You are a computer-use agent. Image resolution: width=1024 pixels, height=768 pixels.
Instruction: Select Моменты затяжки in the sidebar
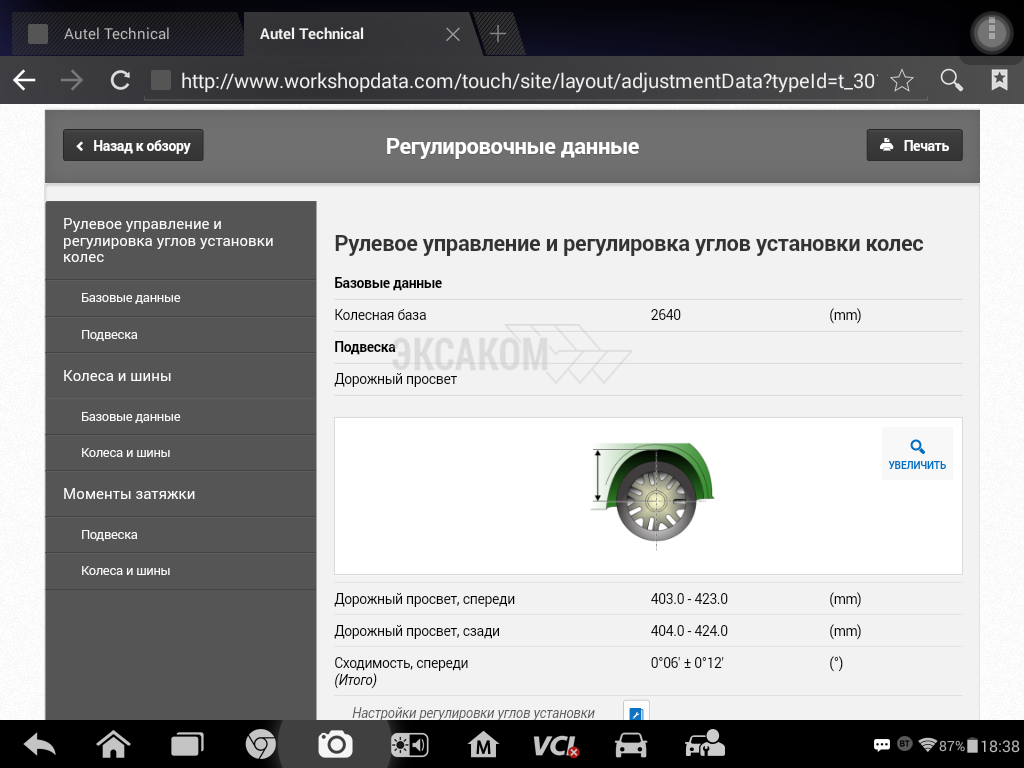(129, 494)
